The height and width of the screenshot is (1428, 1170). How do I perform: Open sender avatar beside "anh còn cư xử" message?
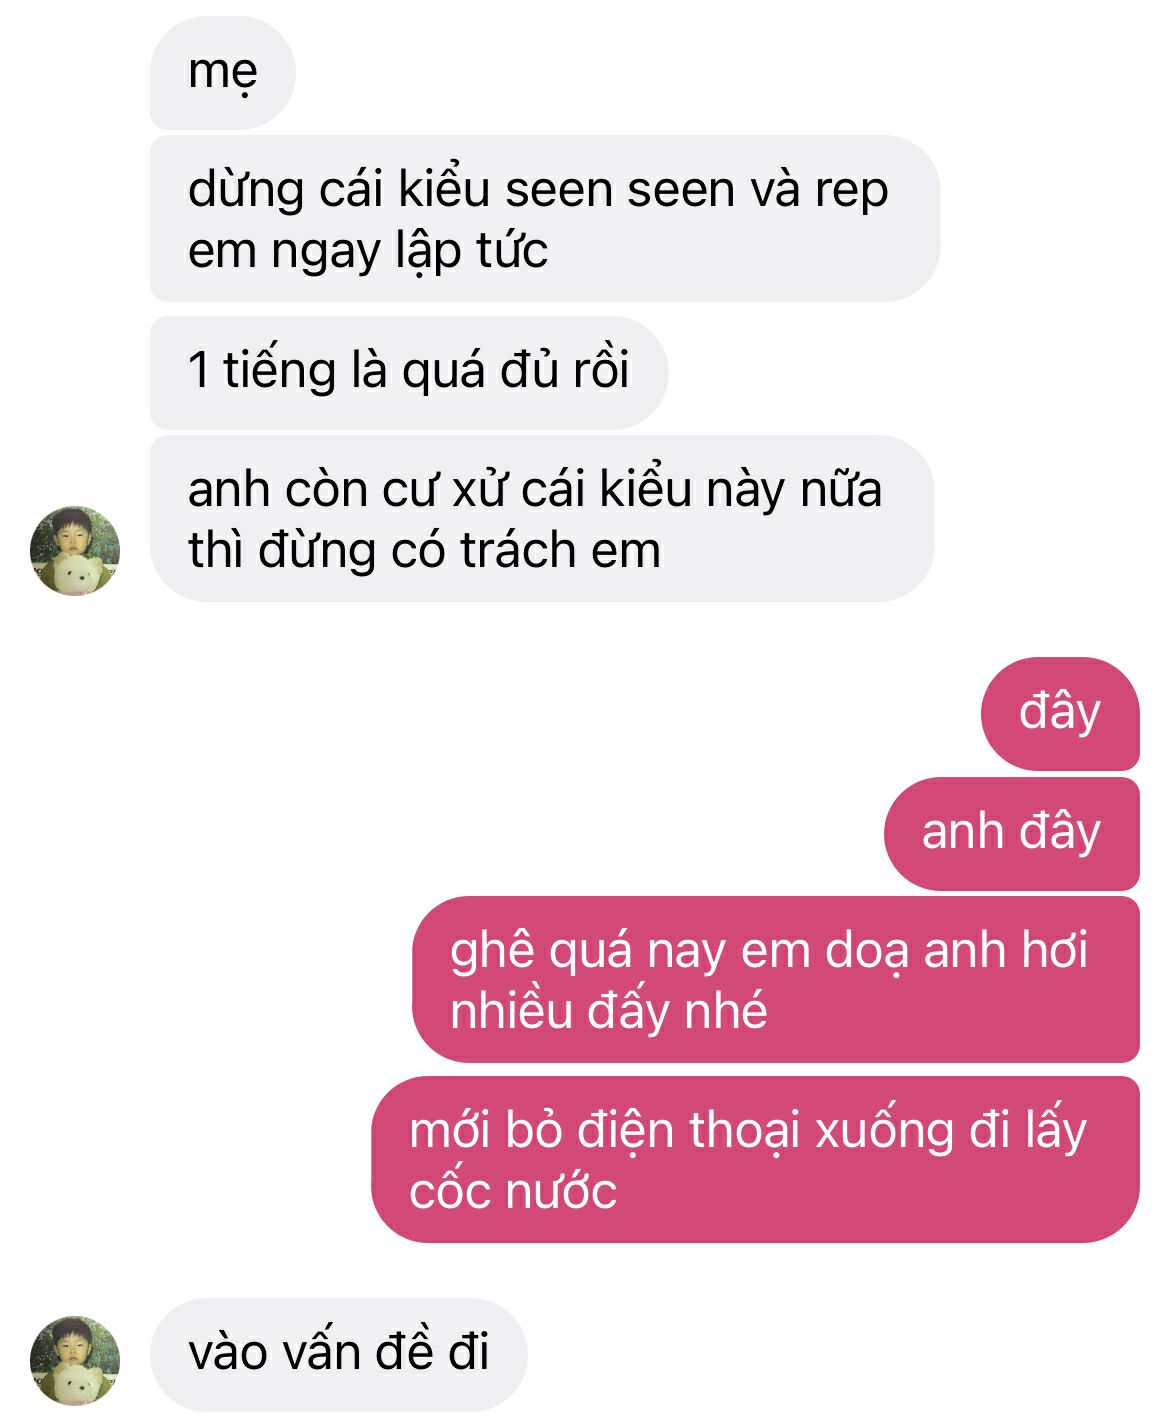(75, 551)
